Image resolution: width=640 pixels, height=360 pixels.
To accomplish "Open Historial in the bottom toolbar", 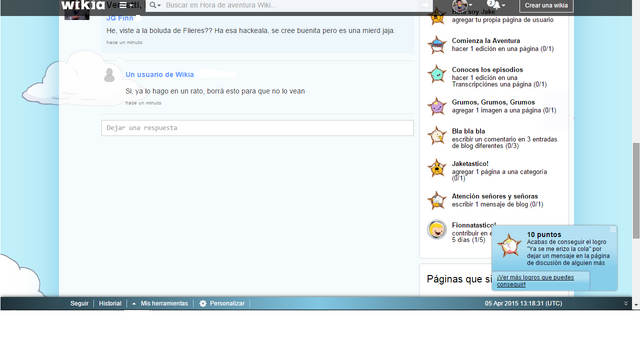I will [110, 303].
